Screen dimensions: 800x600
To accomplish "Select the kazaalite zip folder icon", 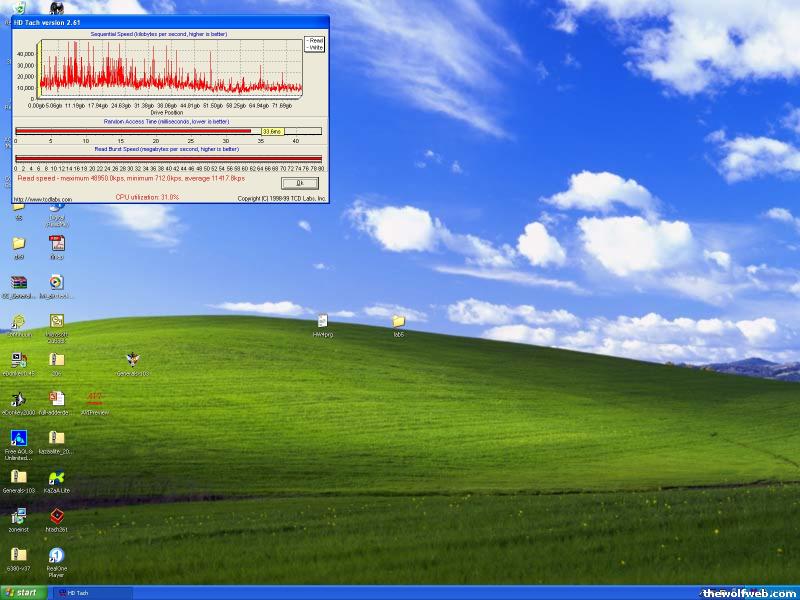I will pyautogui.click(x=57, y=438).
